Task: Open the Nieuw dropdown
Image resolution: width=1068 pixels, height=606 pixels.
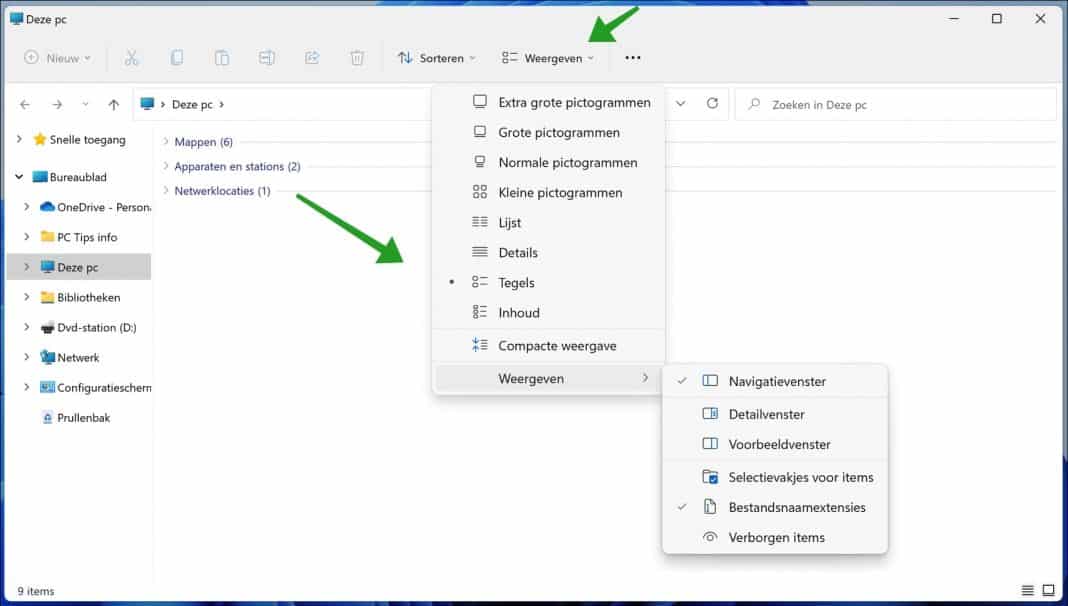Action: (x=57, y=58)
